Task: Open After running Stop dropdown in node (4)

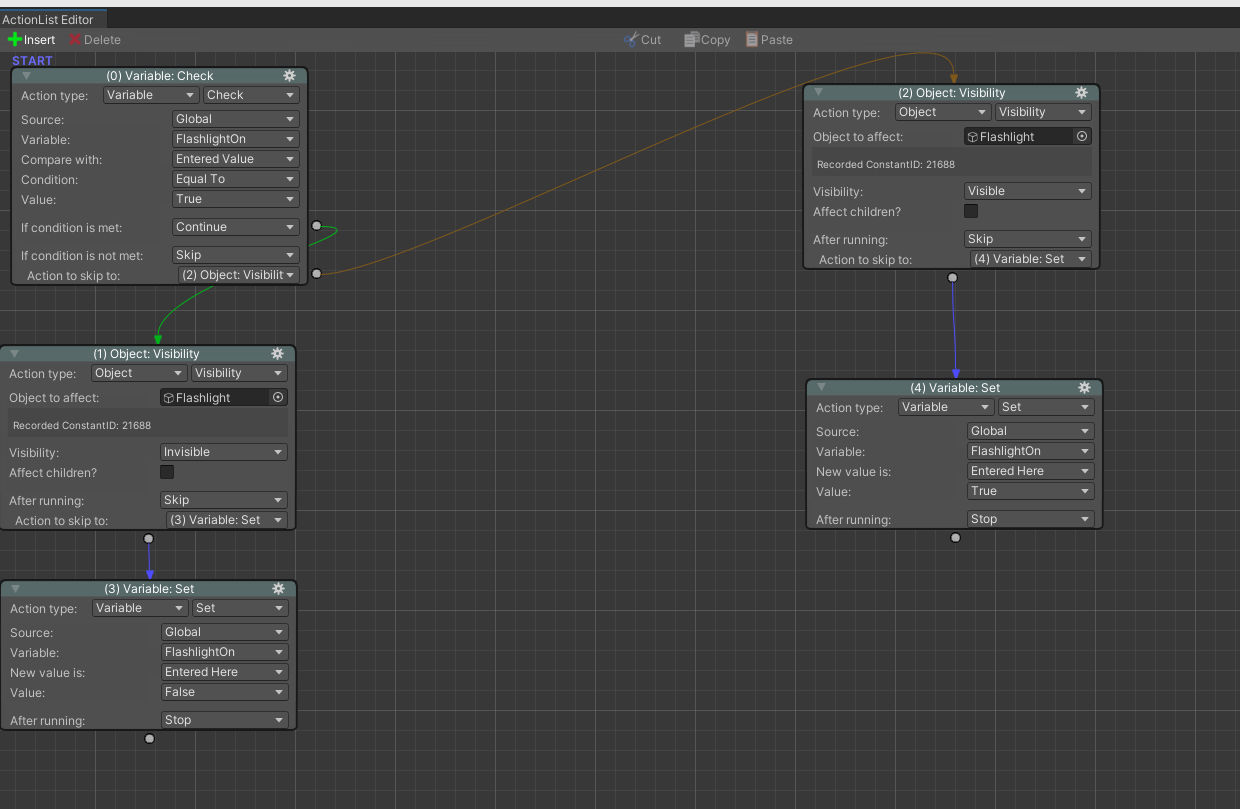Action: pos(1031,519)
